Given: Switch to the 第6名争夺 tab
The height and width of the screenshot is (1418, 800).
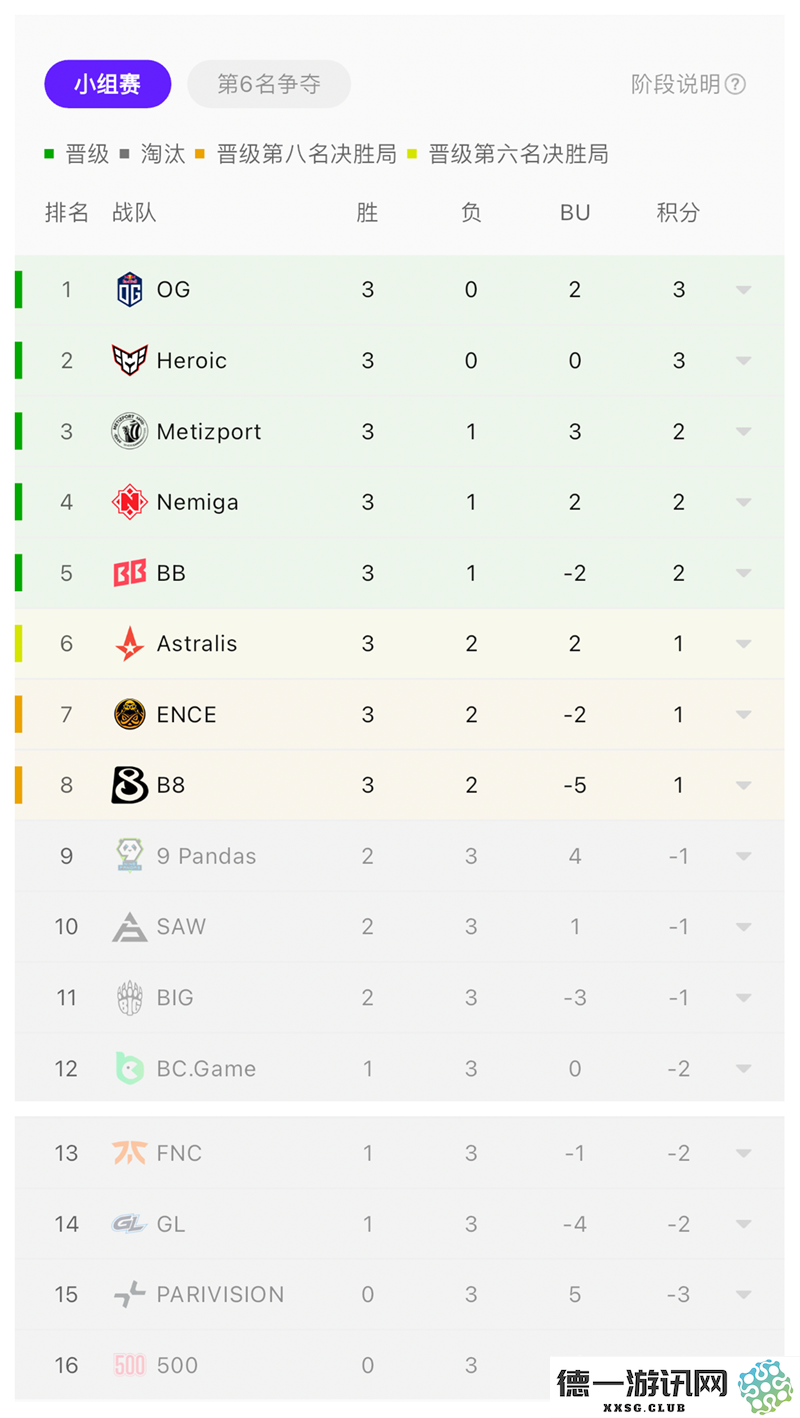Looking at the screenshot, I should pyautogui.click(x=269, y=84).
